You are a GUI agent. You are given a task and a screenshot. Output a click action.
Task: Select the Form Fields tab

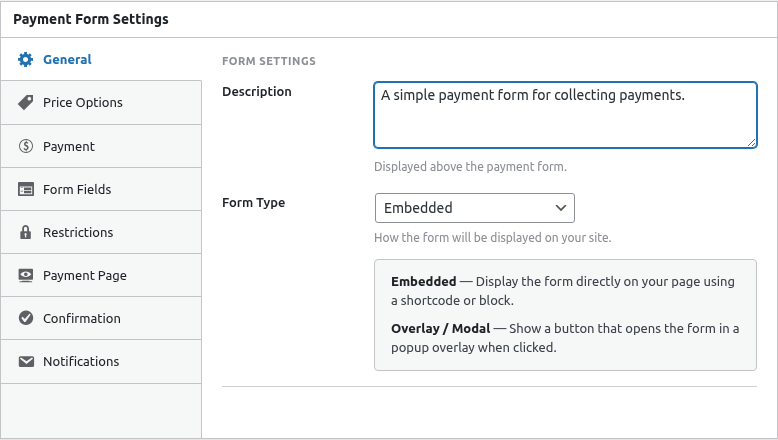pos(77,189)
